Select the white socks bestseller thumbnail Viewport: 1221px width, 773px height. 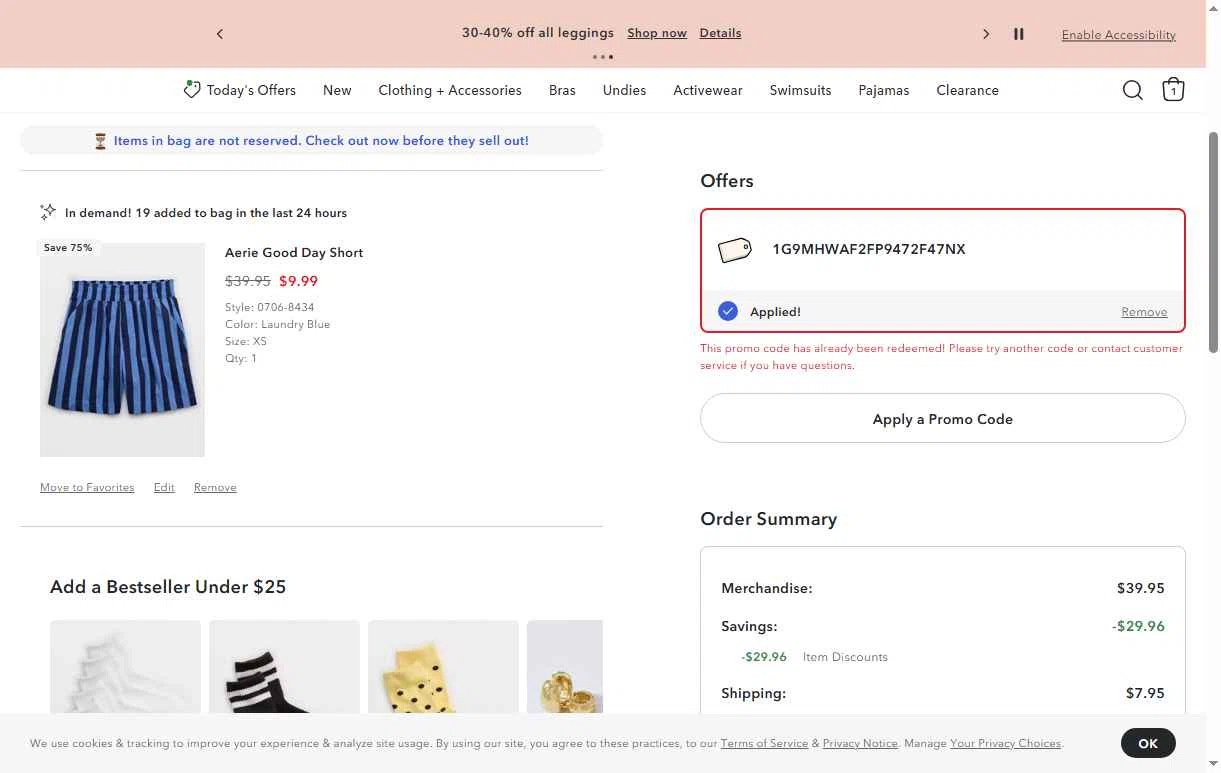[x=125, y=666]
